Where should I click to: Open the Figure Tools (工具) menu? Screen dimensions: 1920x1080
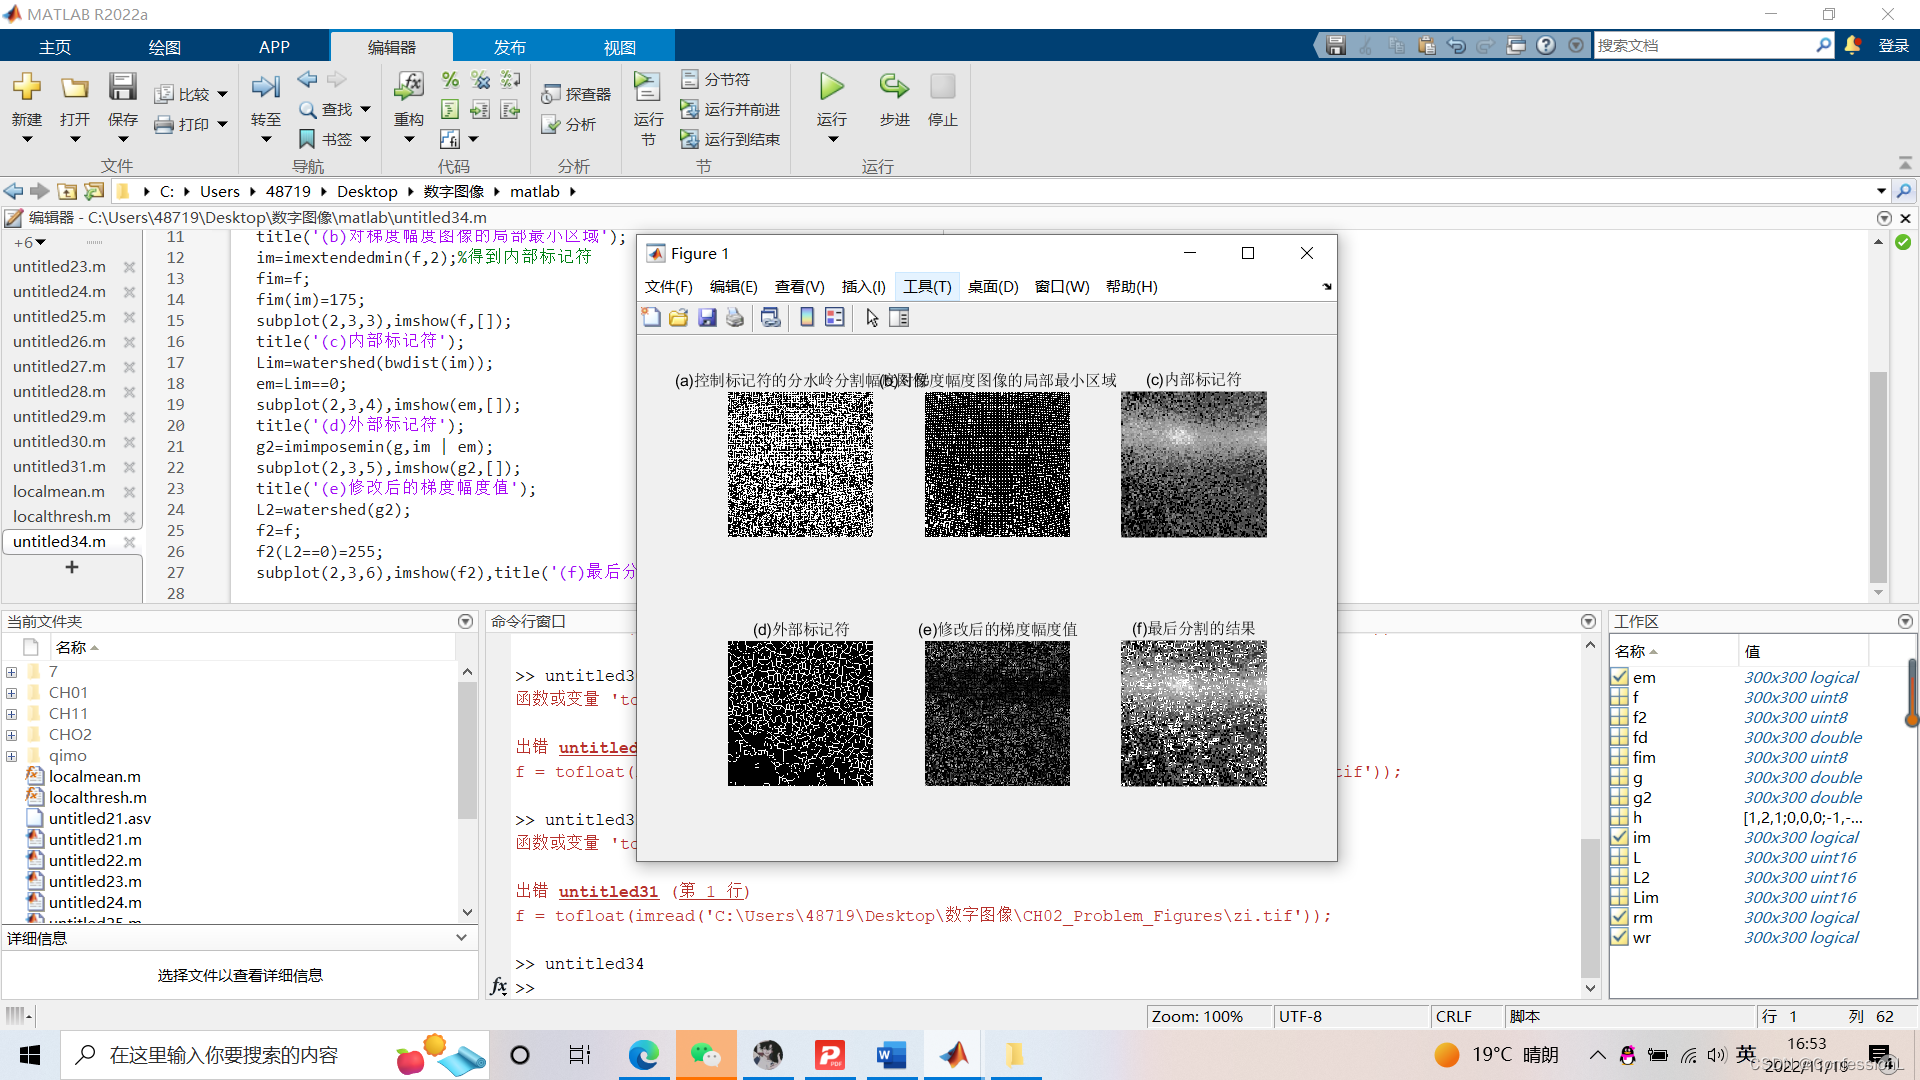[x=927, y=287]
